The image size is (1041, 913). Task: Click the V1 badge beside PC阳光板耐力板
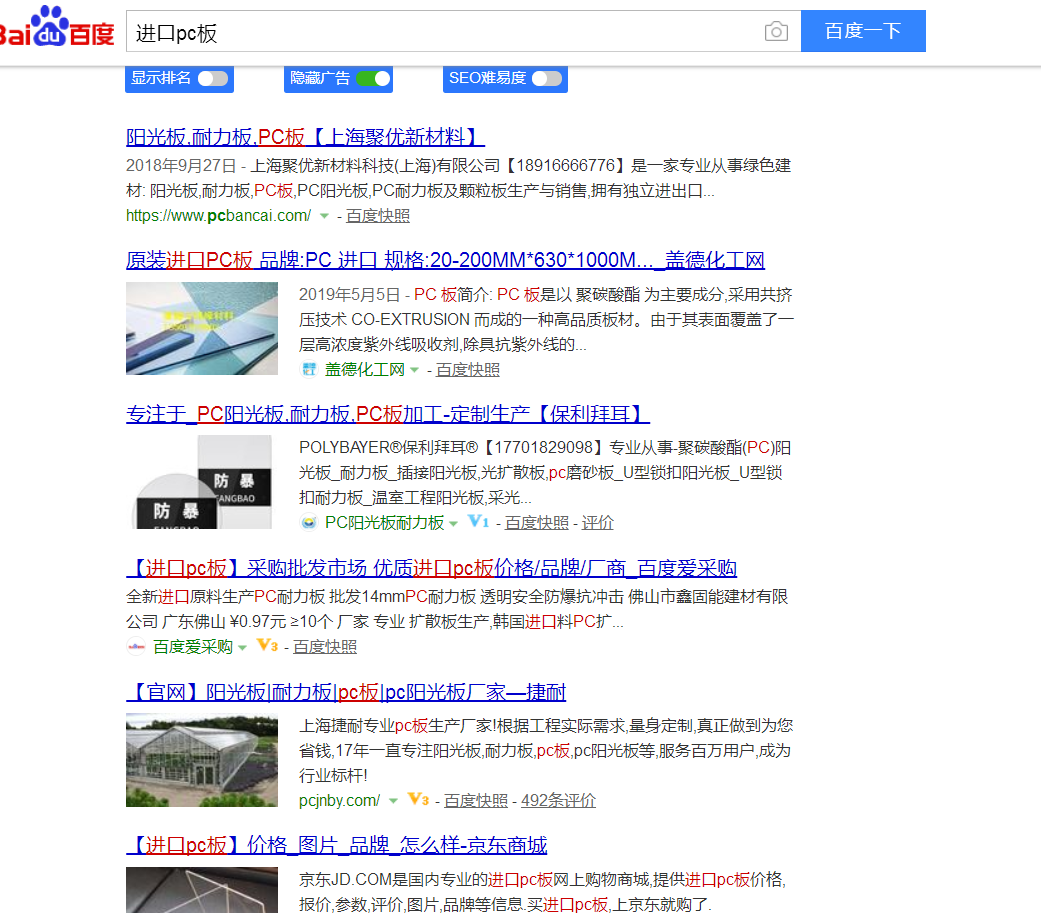(479, 521)
